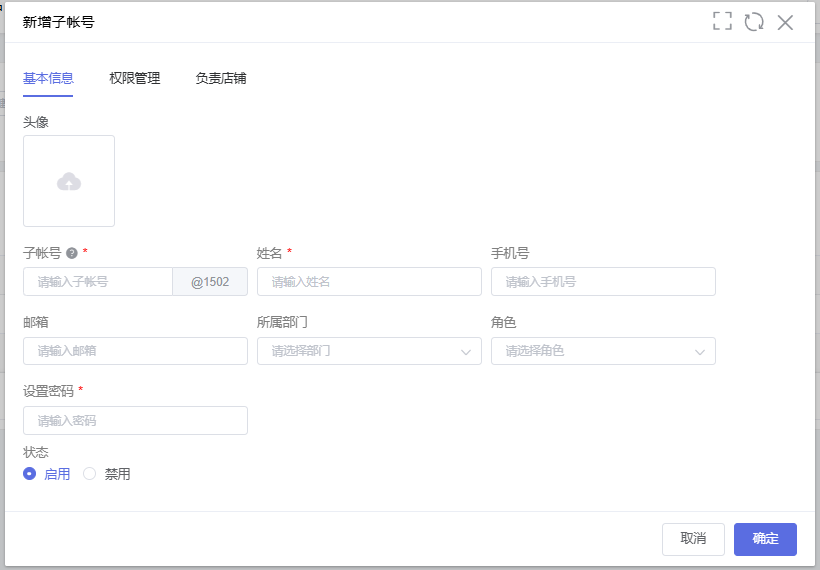Click the 手机号 input field

(x=603, y=282)
